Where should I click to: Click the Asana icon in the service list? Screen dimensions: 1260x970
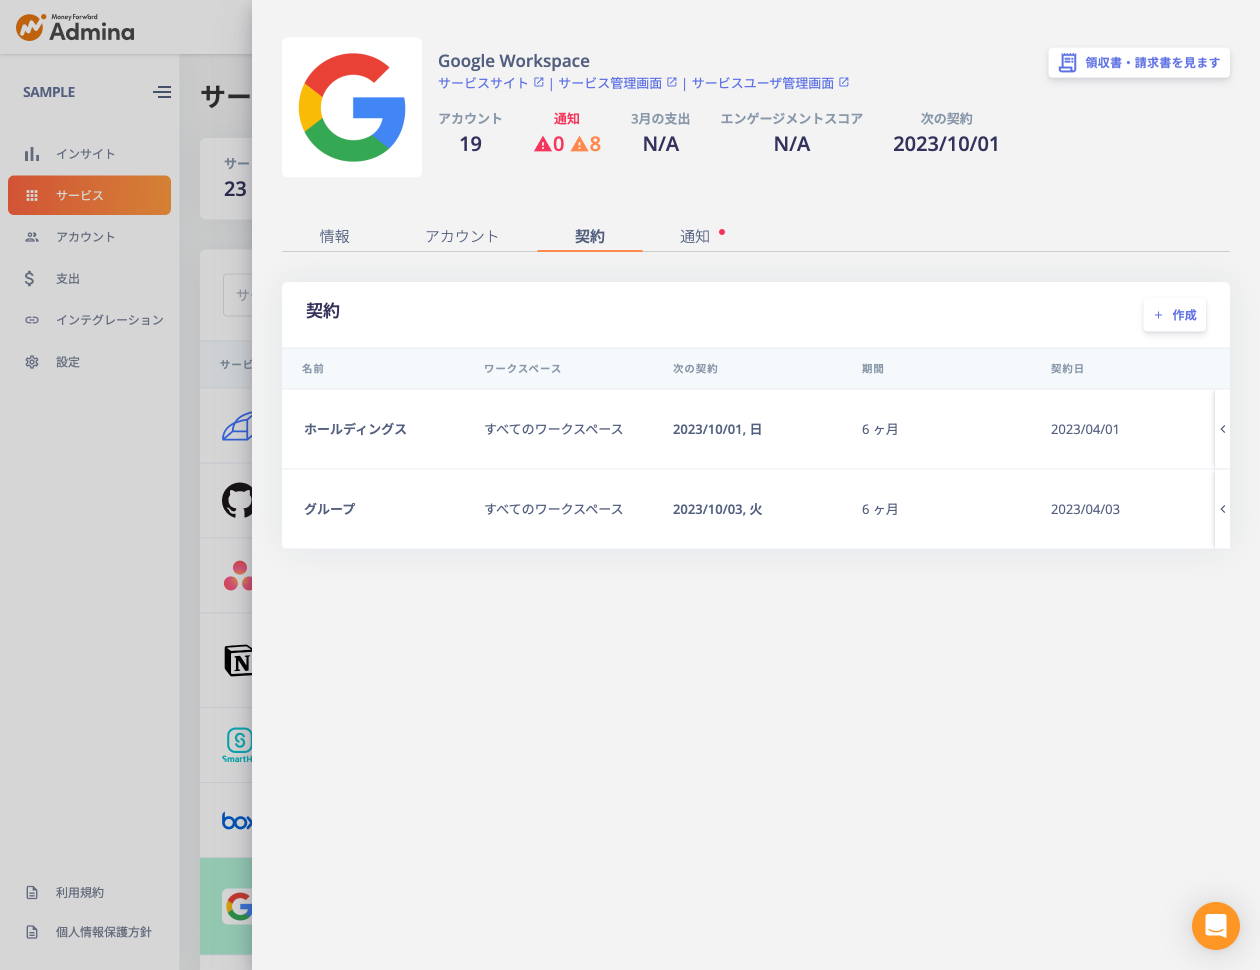pyautogui.click(x=238, y=575)
